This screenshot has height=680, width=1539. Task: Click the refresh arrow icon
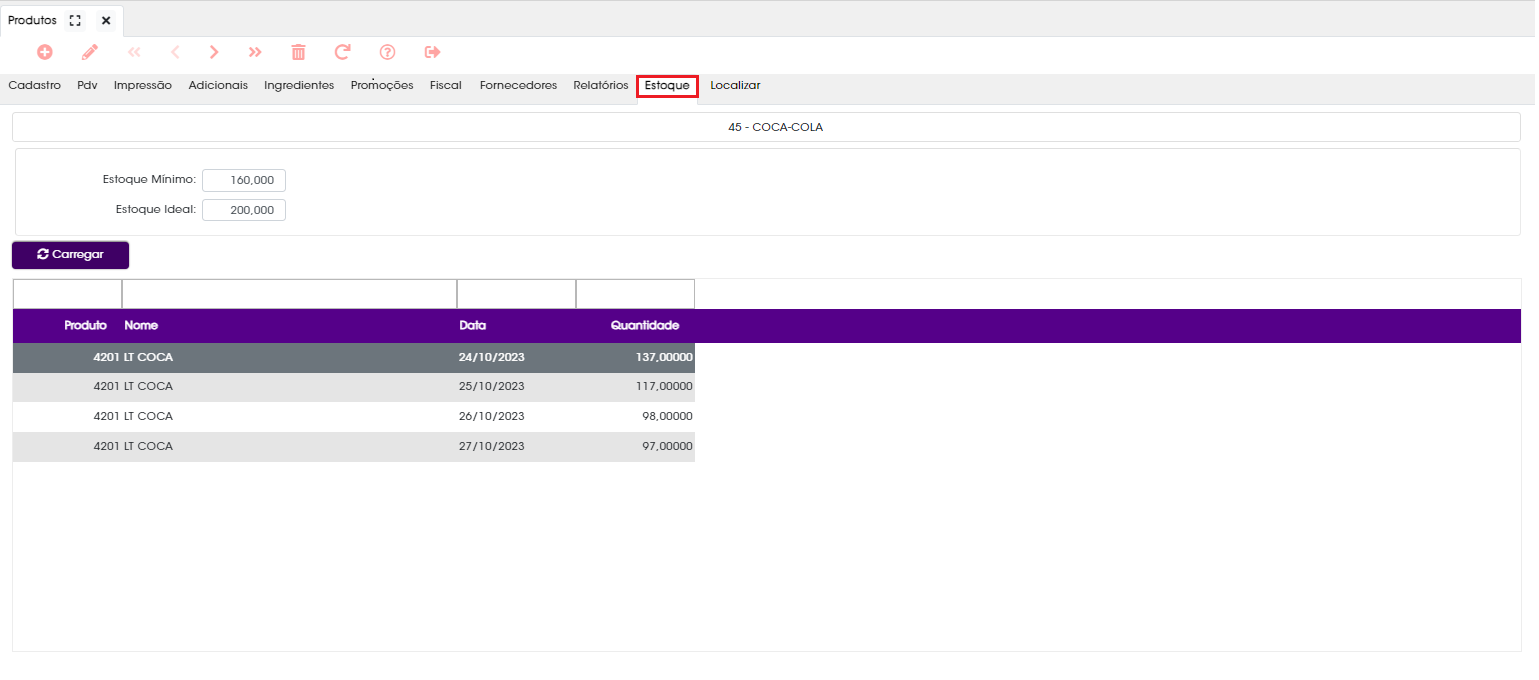pos(343,52)
